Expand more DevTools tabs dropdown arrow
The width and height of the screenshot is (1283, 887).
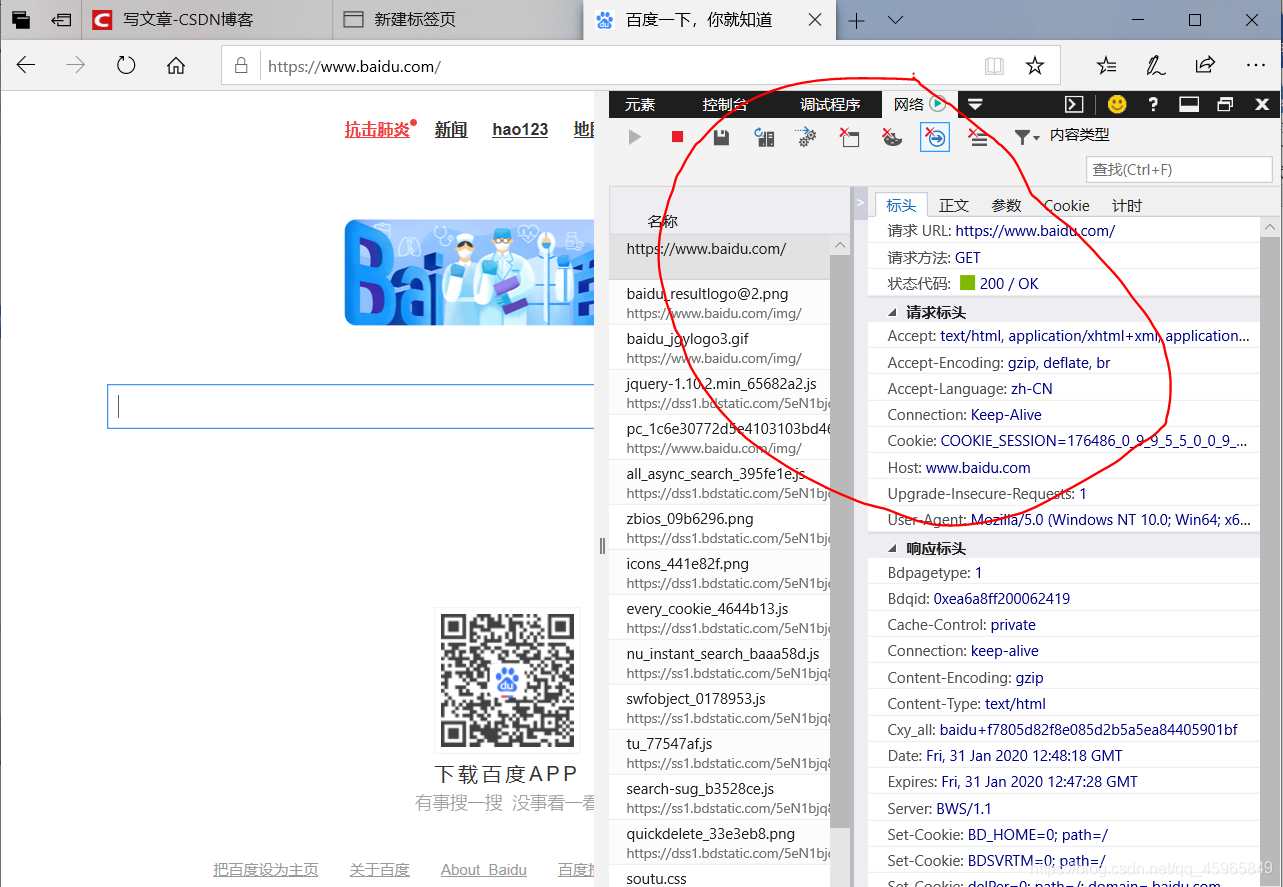[975, 104]
